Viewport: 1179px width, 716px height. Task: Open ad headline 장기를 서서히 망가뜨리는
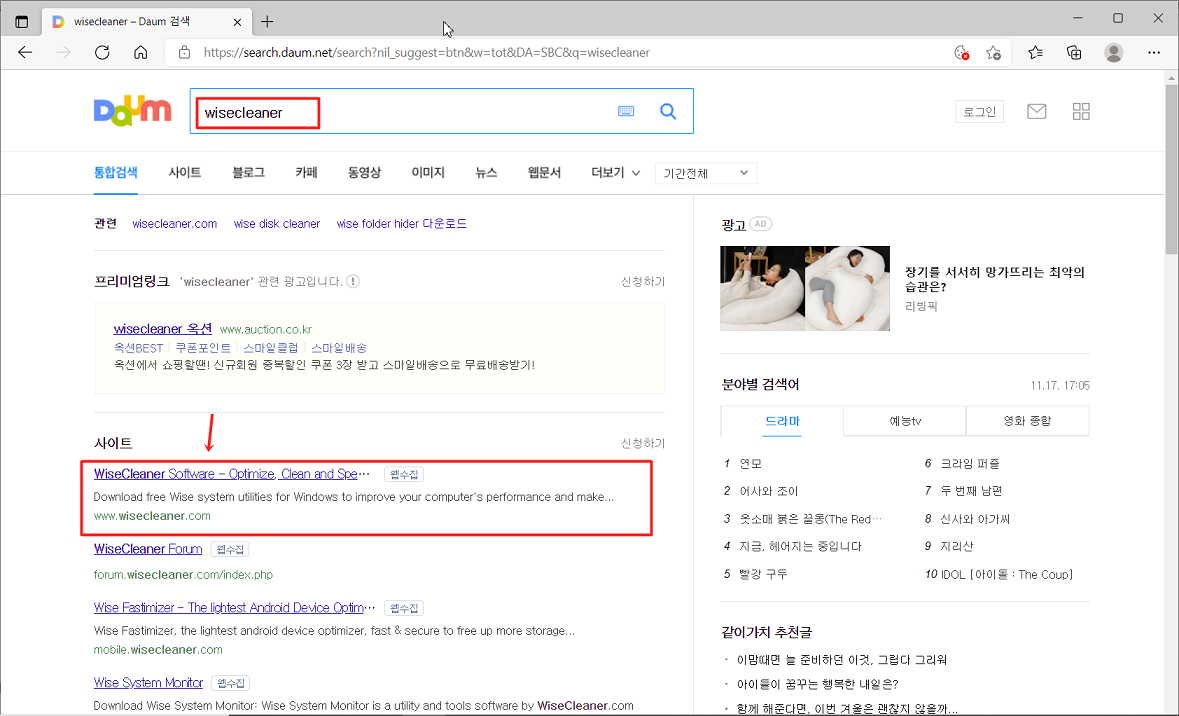click(x=995, y=279)
